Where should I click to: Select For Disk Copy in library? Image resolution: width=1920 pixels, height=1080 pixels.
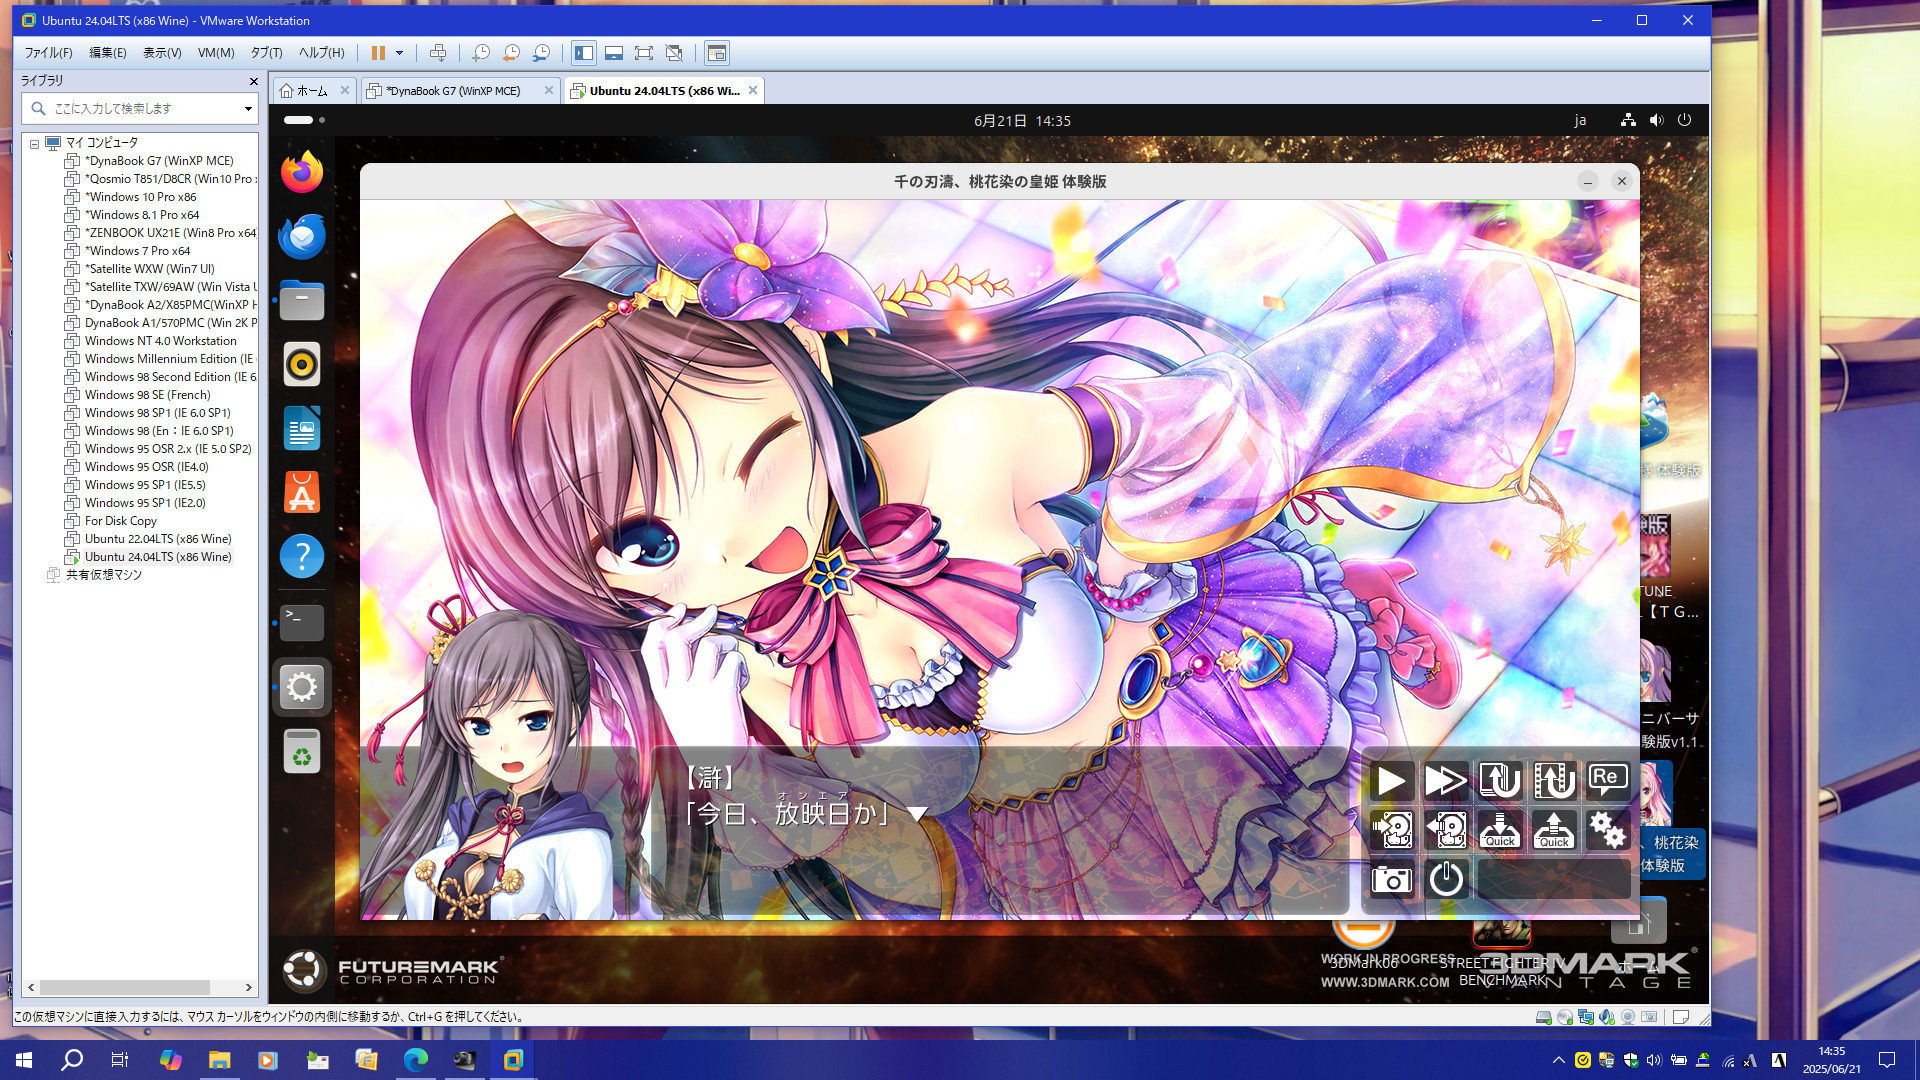click(120, 521)
